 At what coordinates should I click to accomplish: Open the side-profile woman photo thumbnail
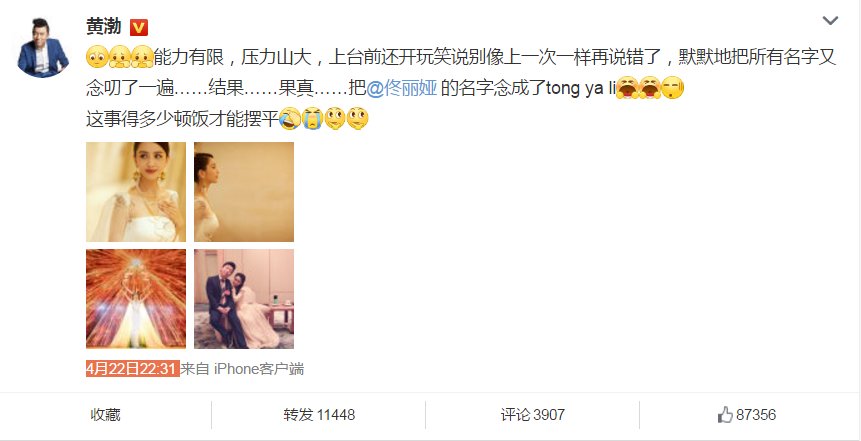pos(244,192)
